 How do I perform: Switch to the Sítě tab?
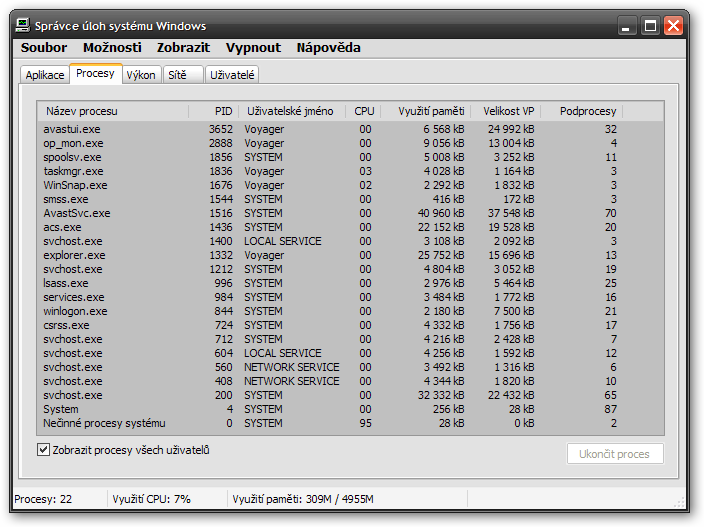[x=183, y=75]
